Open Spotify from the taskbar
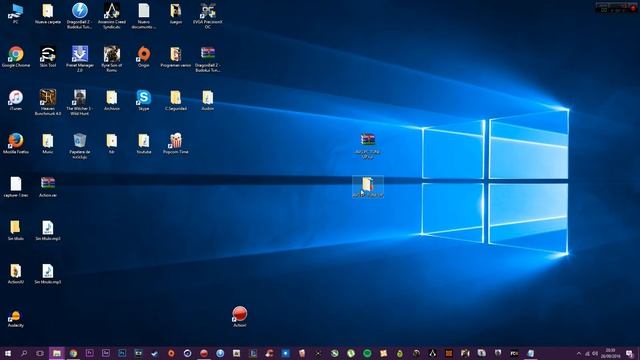The width and height of the screenshot is (640, 360). pyautogui.click(x=367, y=353)
